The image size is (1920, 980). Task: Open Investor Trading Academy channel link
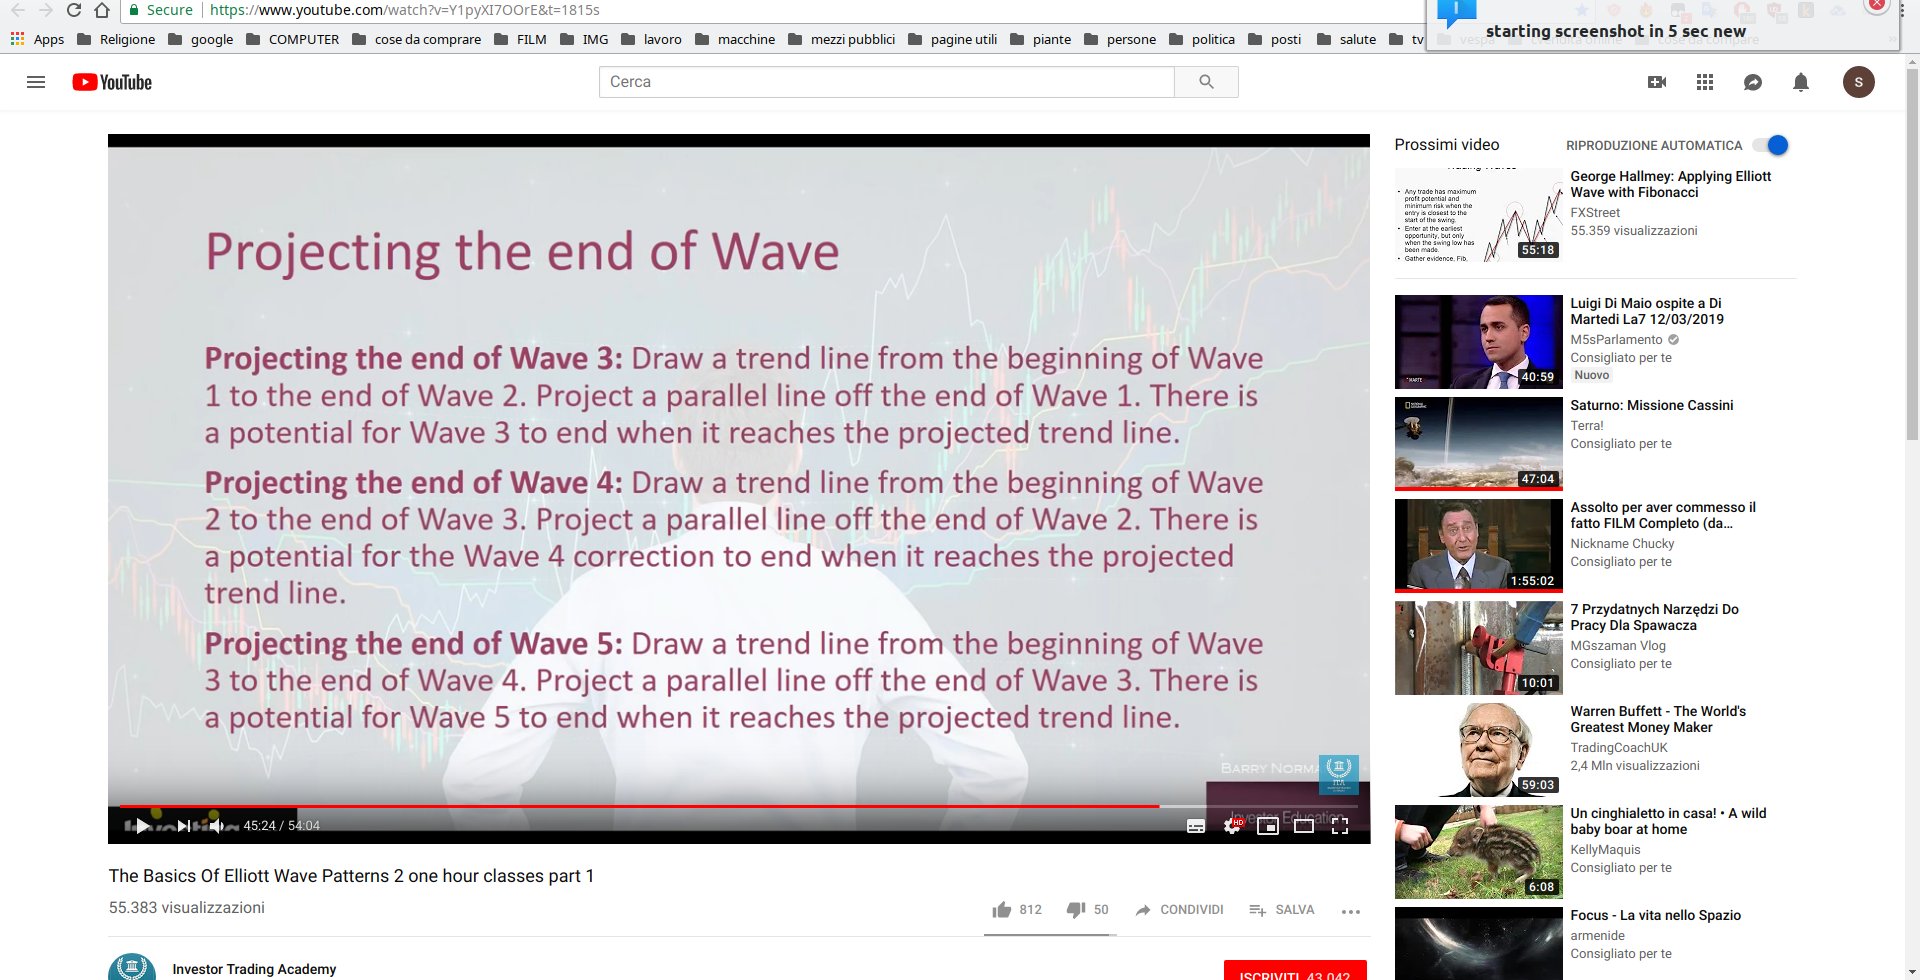(x=254, y=969)
